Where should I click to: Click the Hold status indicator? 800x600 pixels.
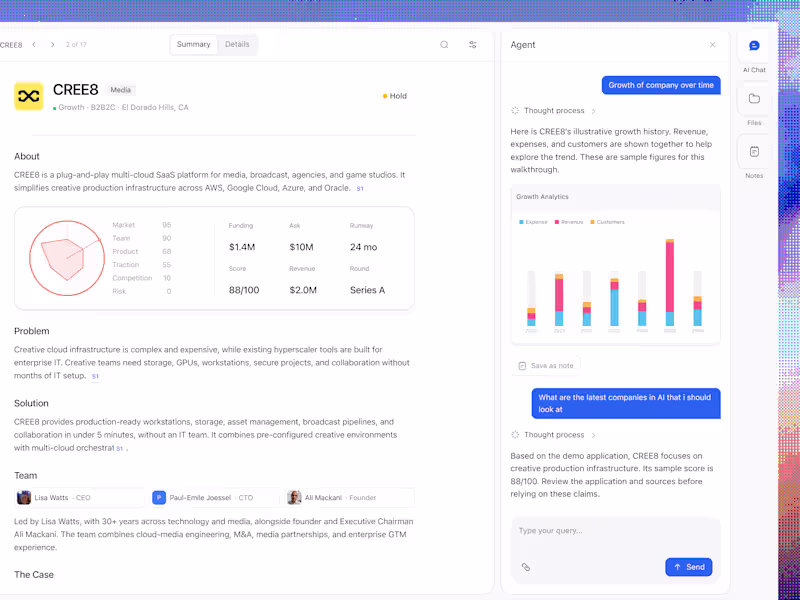(x=395, y=96)
